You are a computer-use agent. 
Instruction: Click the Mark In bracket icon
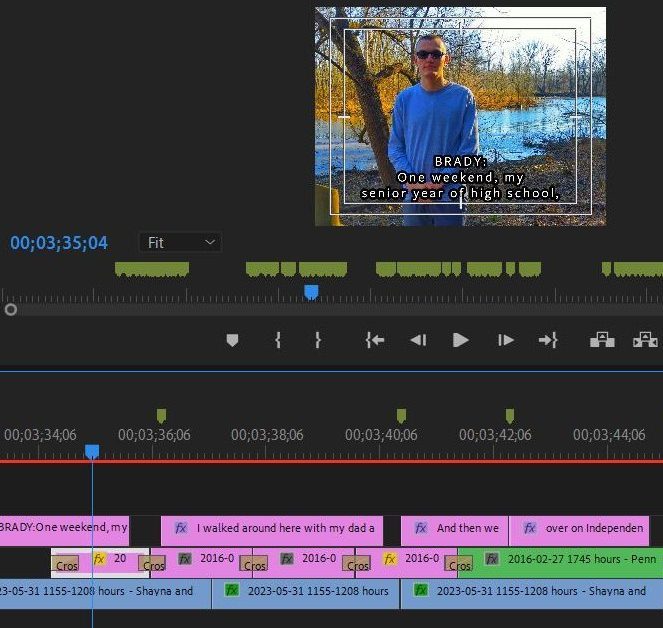coord(278,340)
